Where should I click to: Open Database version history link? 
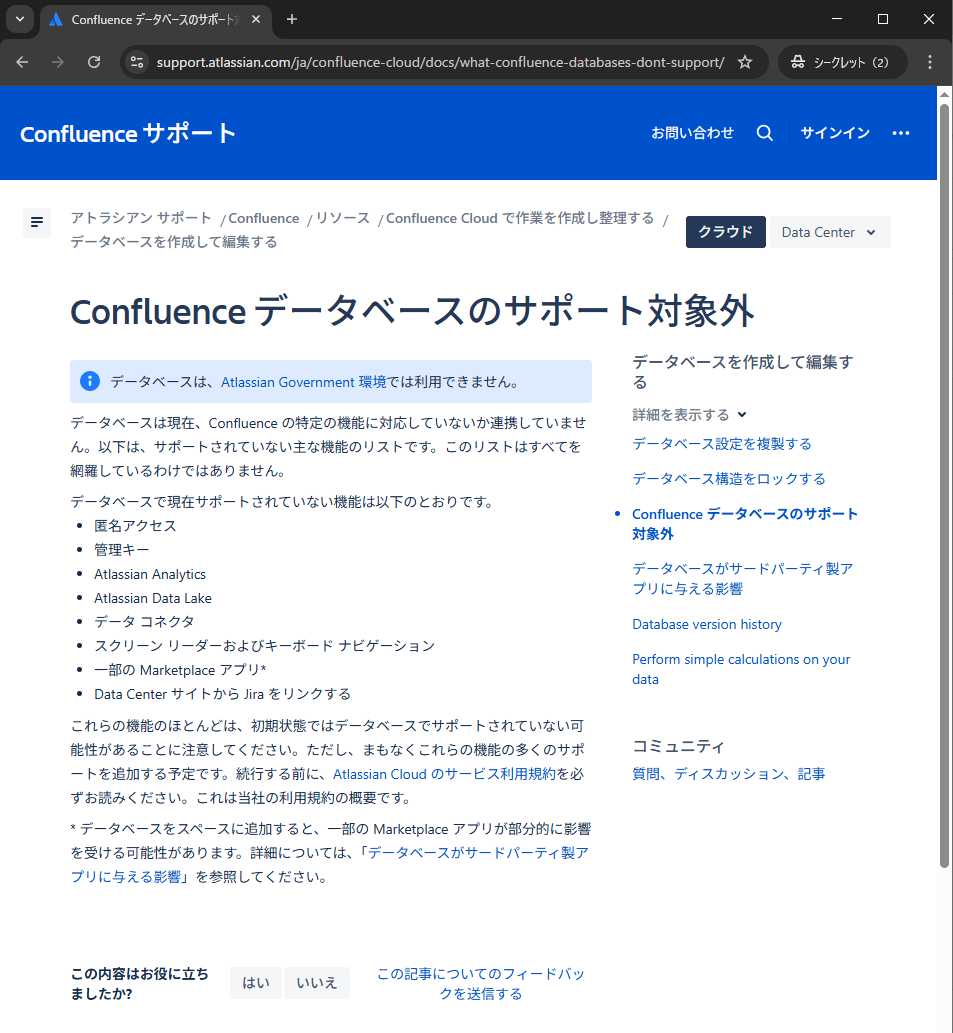click(x=707, y=624)
